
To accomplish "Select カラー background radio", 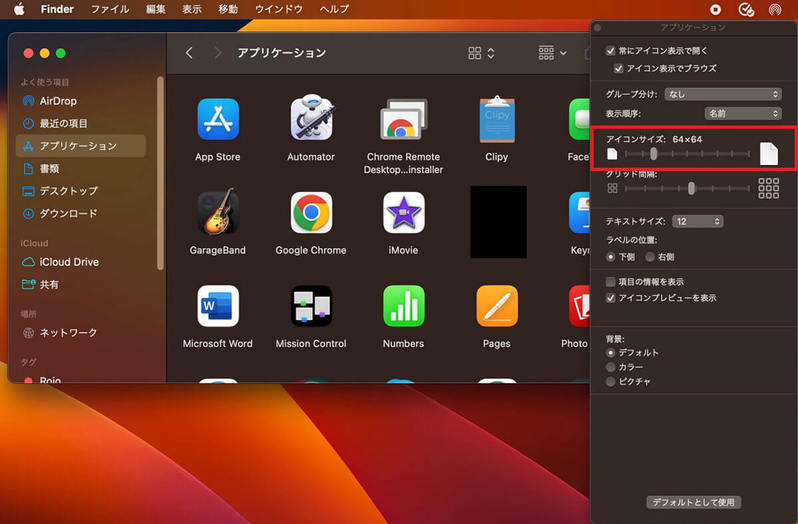I will pos(611,367).
